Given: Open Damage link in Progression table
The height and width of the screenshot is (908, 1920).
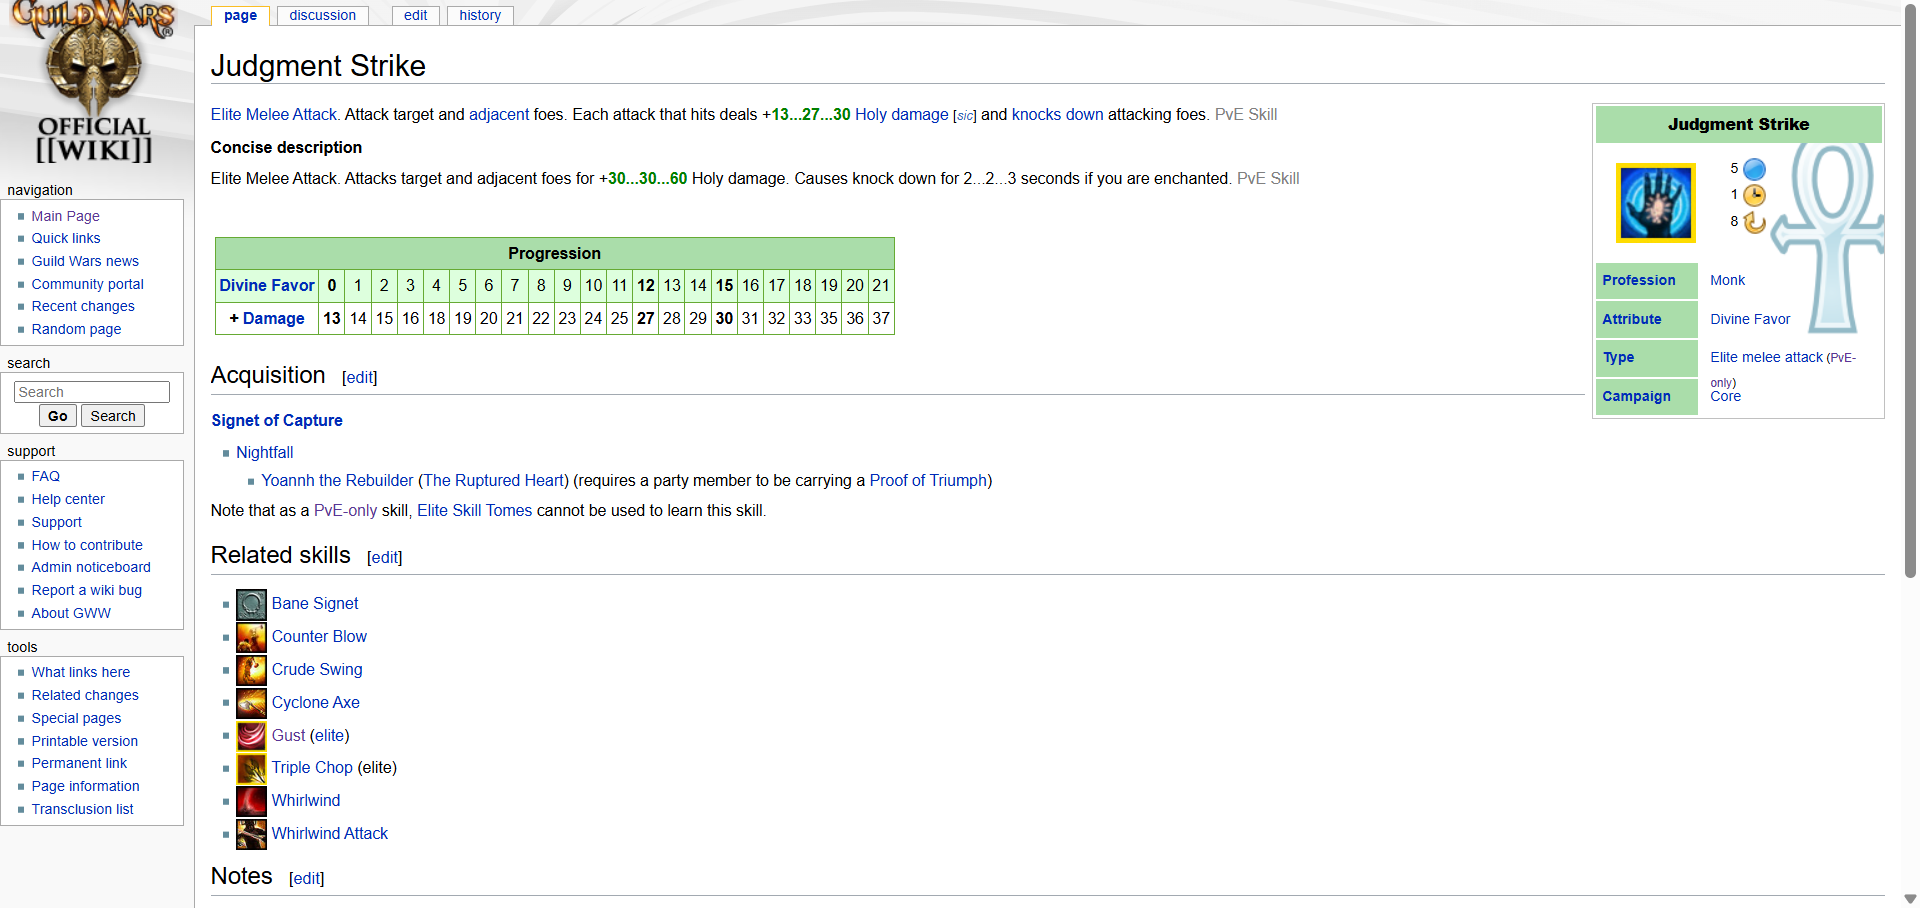Looking at the screenshot, I should pyautogui.click(x=273, y=318).
